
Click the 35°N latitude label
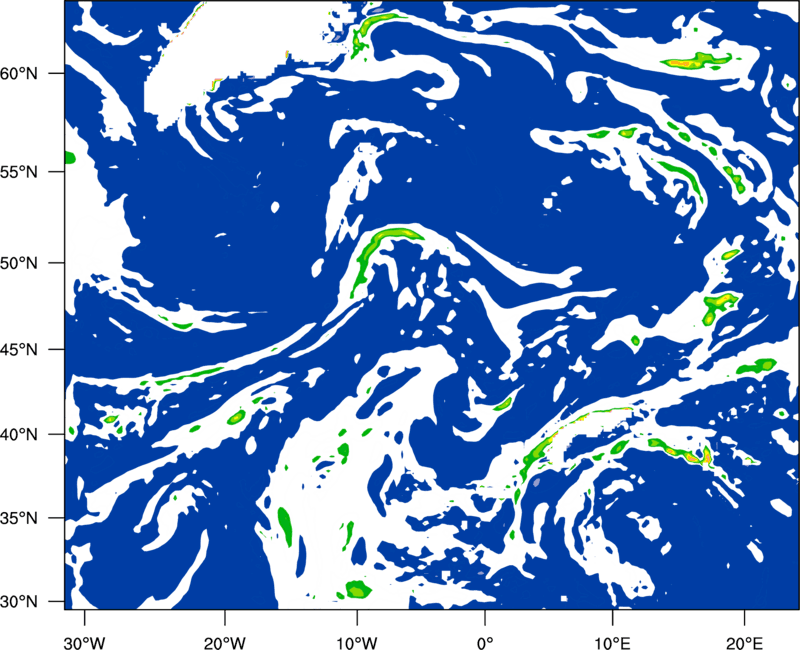[x=19, y=519]
